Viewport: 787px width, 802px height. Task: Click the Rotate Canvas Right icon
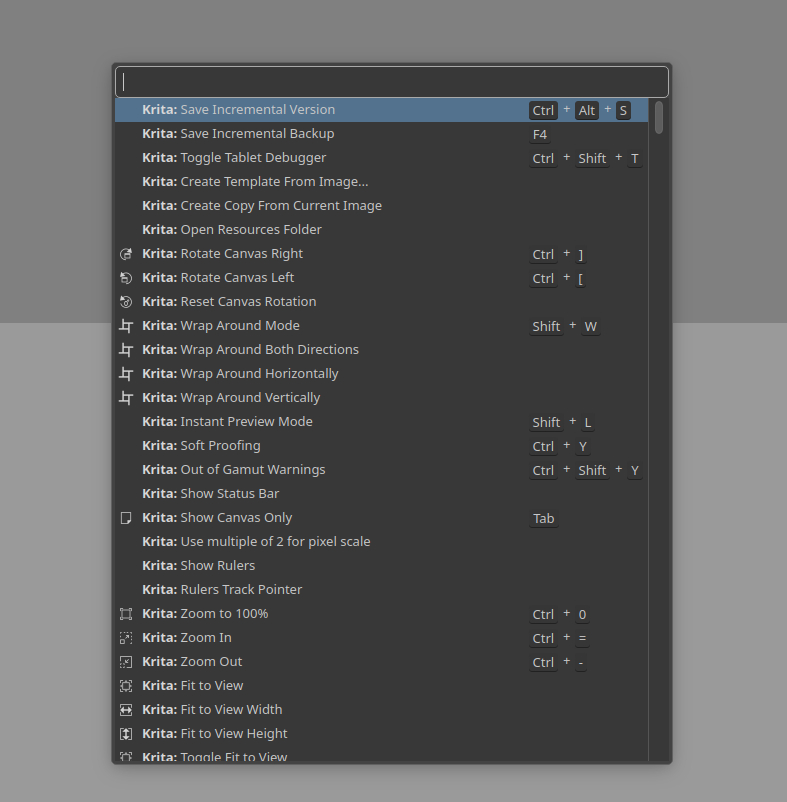(126, 254)
